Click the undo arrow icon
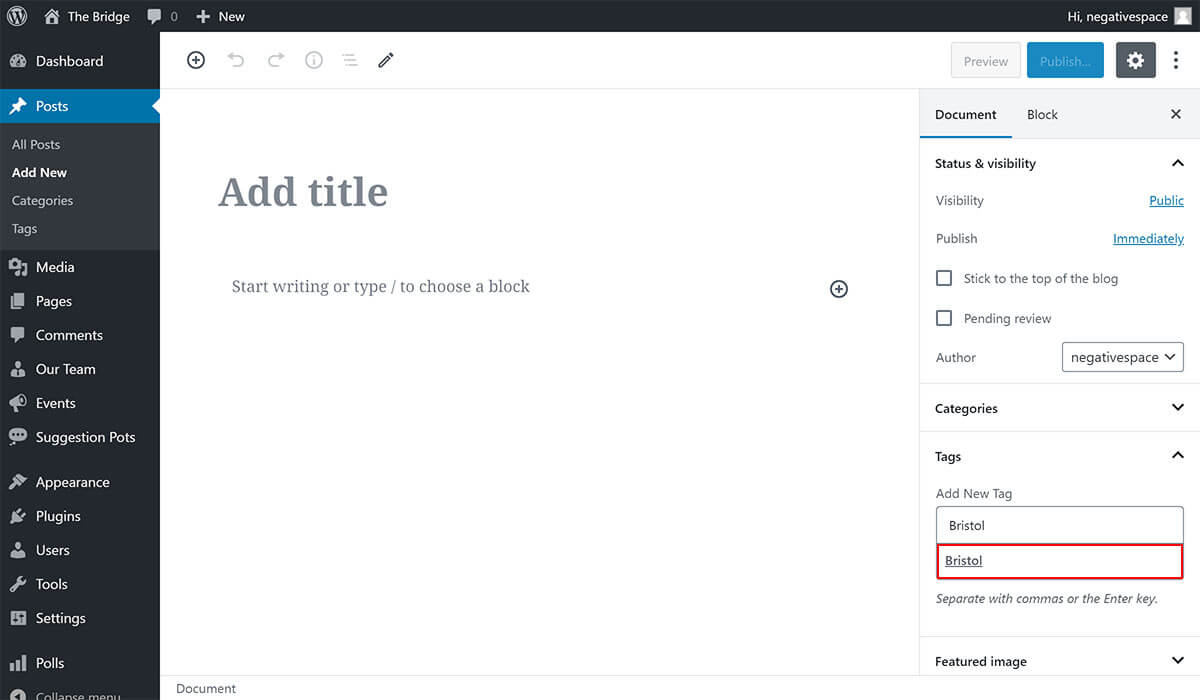 click(236, 60)
